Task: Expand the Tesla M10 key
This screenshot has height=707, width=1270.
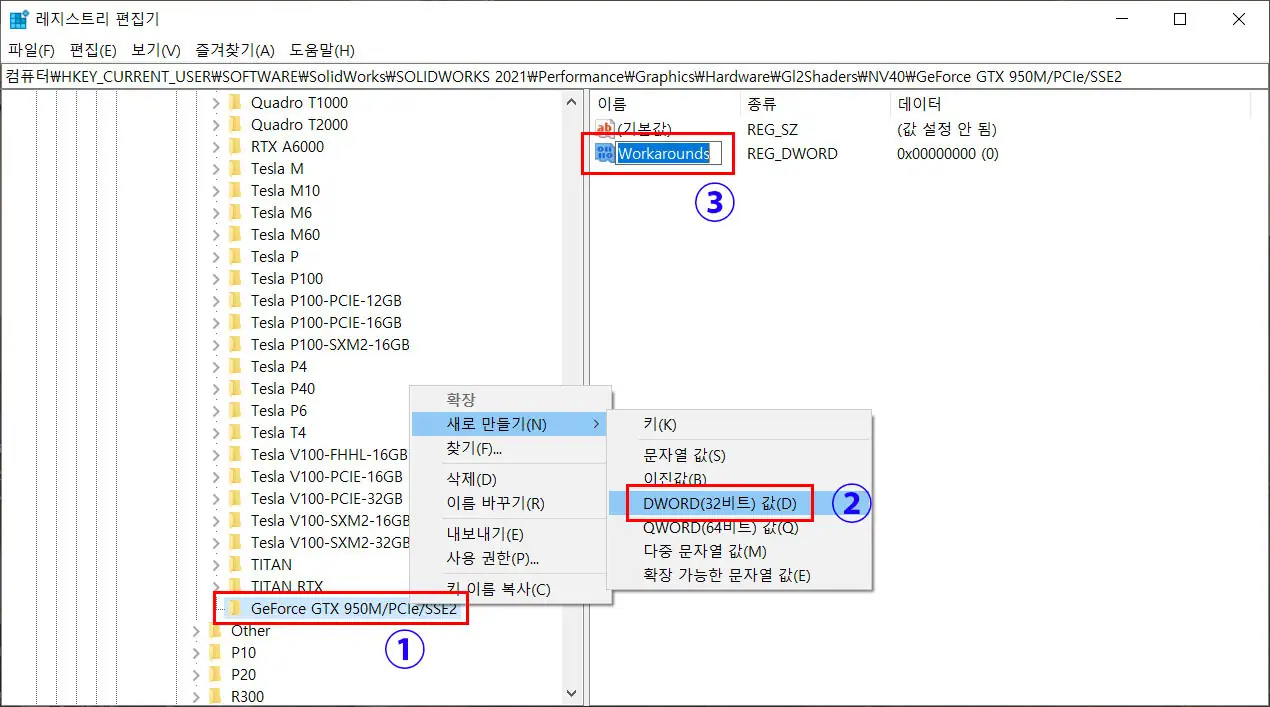Action: coord(215,190)
